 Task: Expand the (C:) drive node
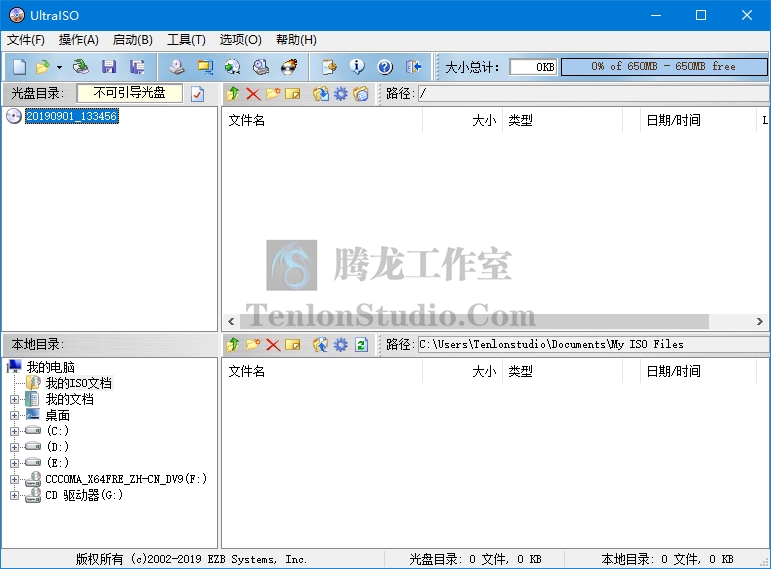click(x=14, y=431)
